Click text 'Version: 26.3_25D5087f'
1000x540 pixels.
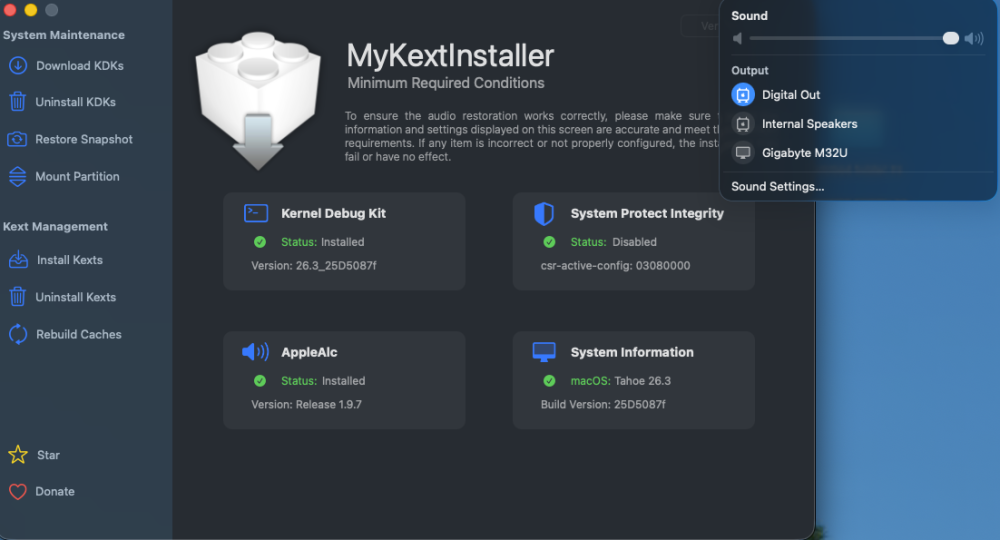314,265
